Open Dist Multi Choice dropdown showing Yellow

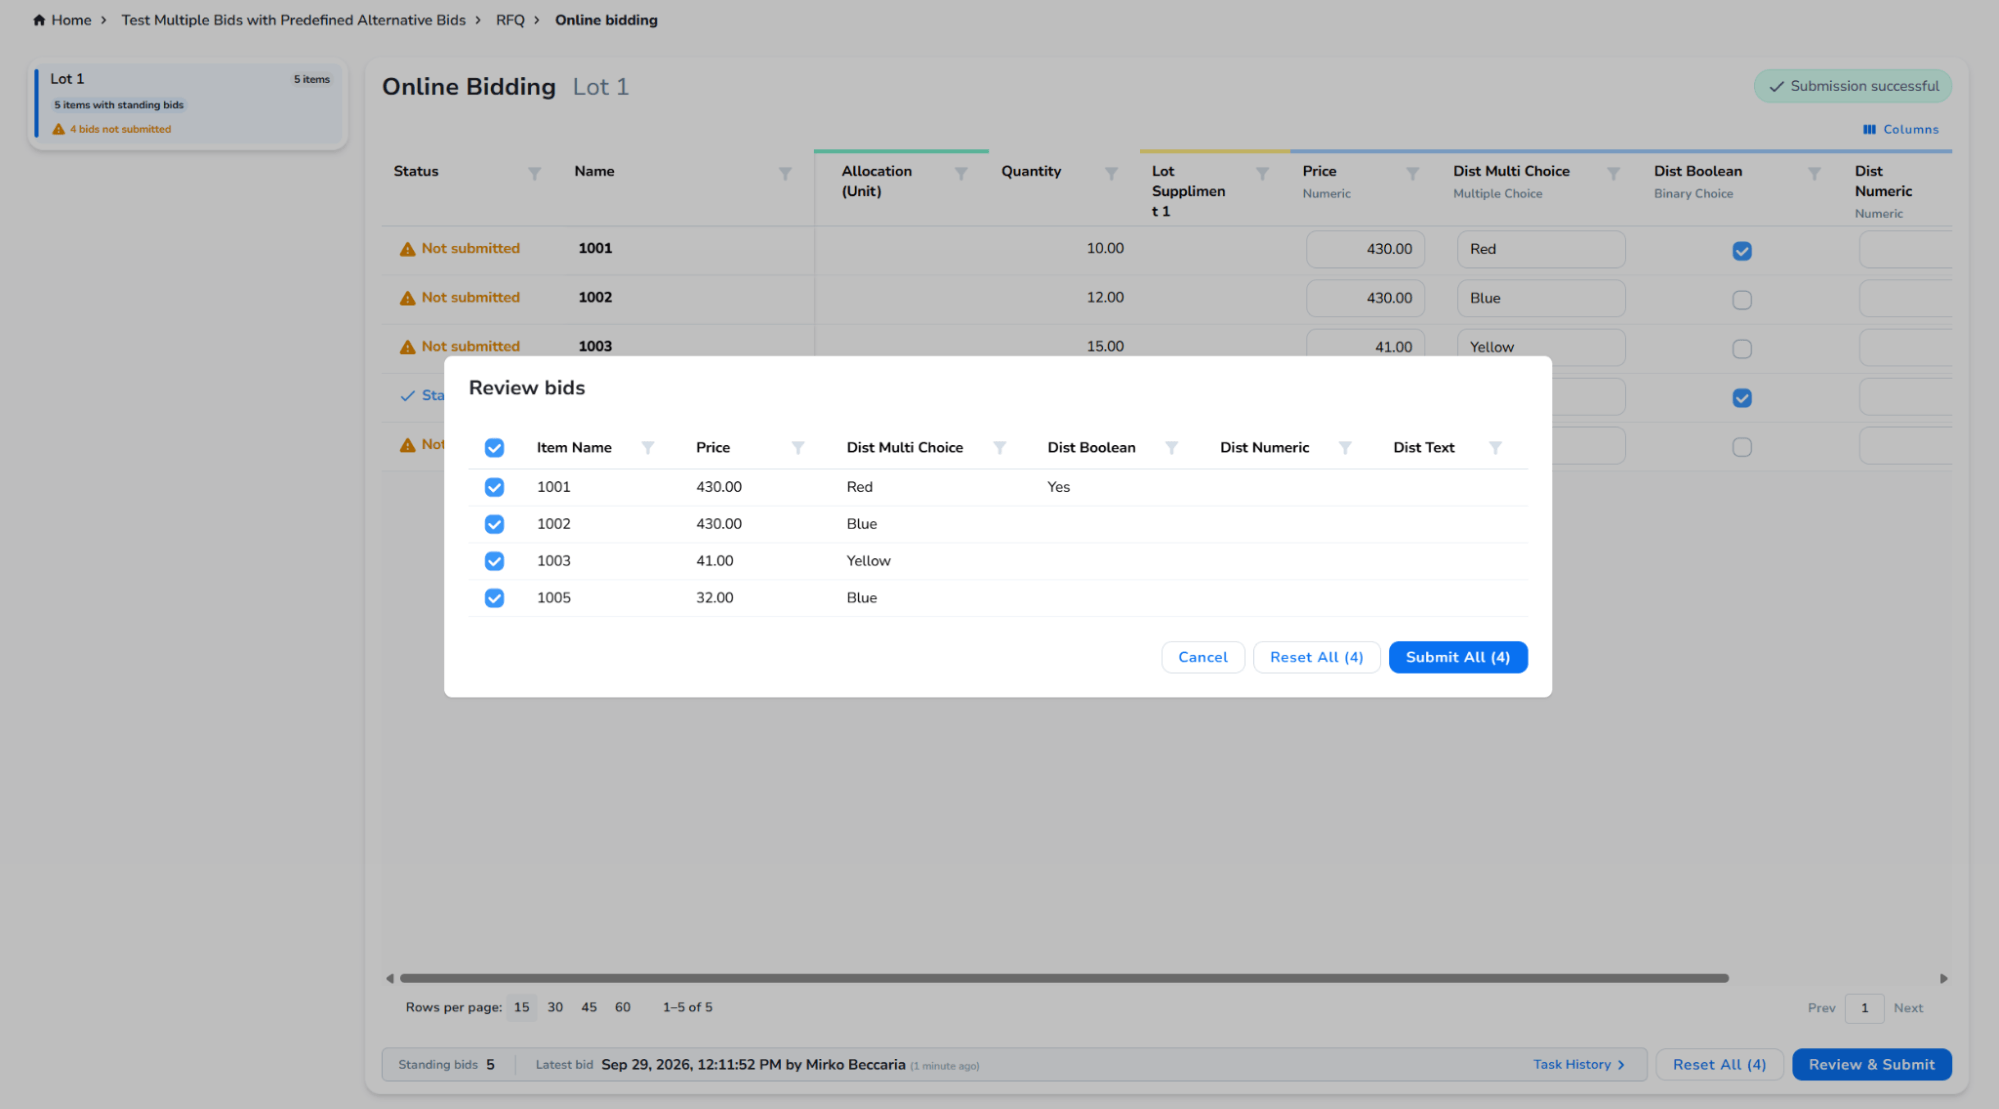tap(1541, 346)
